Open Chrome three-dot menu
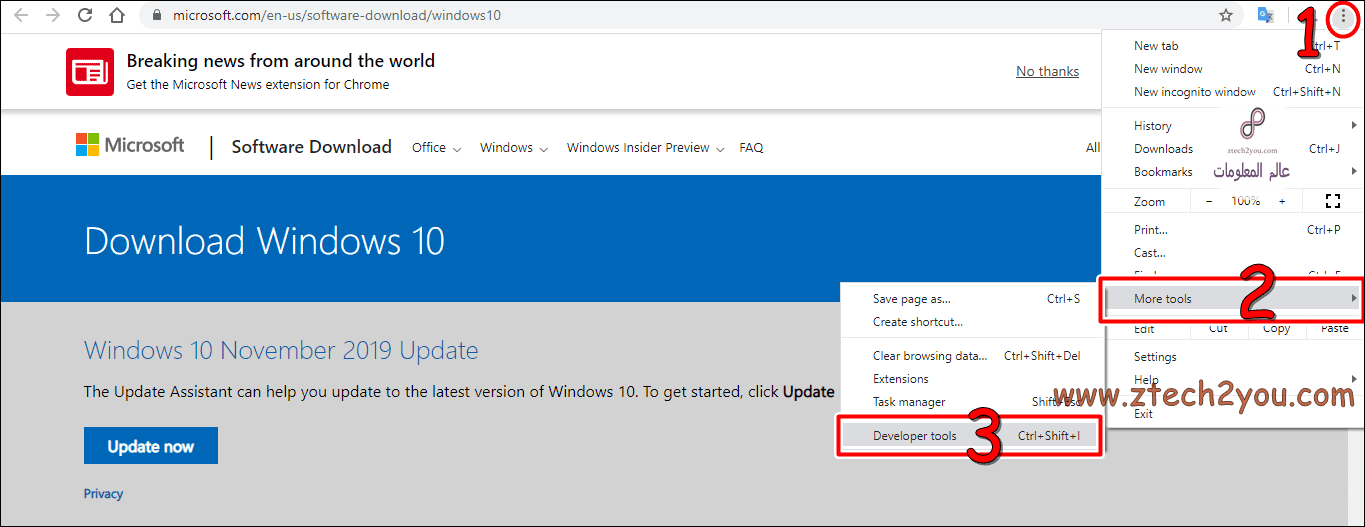Viewport: 1365px width, 527px height. click(1343, 16)
